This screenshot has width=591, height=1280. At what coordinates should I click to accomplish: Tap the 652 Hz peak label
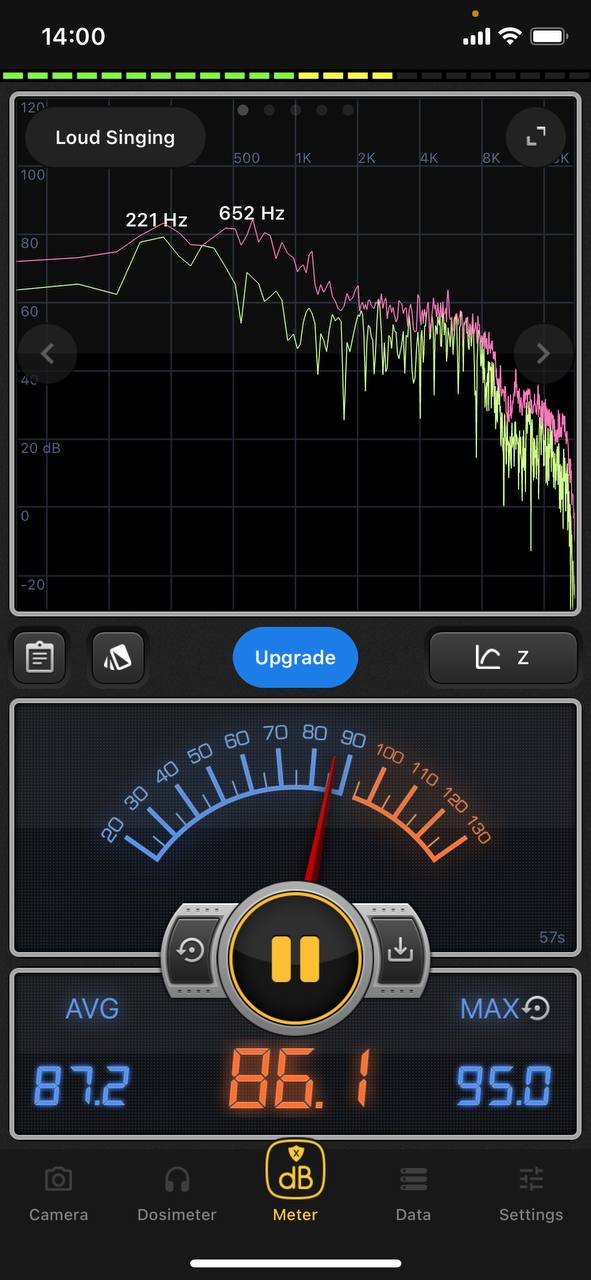coord(252,213)
